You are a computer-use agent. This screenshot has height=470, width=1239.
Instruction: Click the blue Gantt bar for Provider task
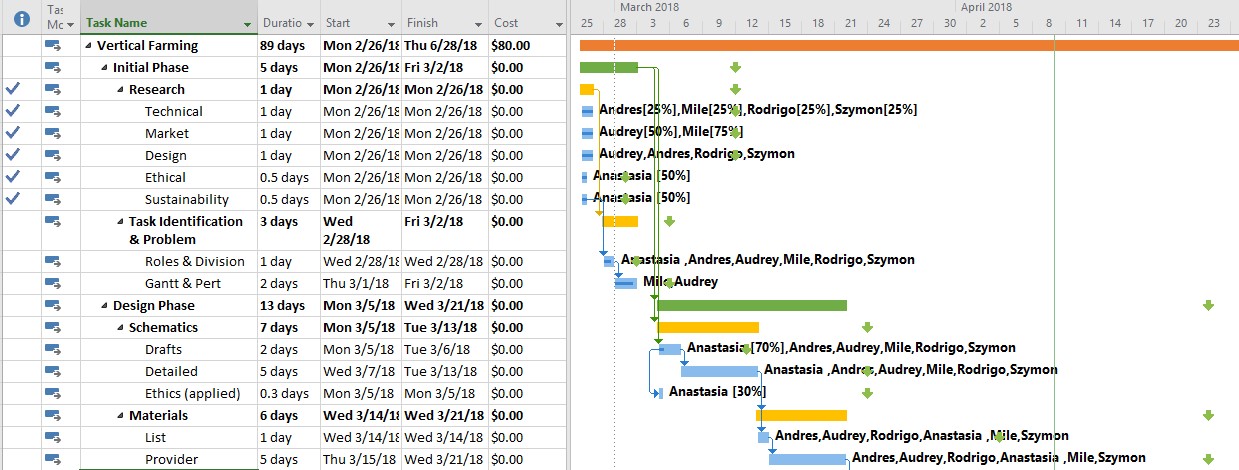807,459
